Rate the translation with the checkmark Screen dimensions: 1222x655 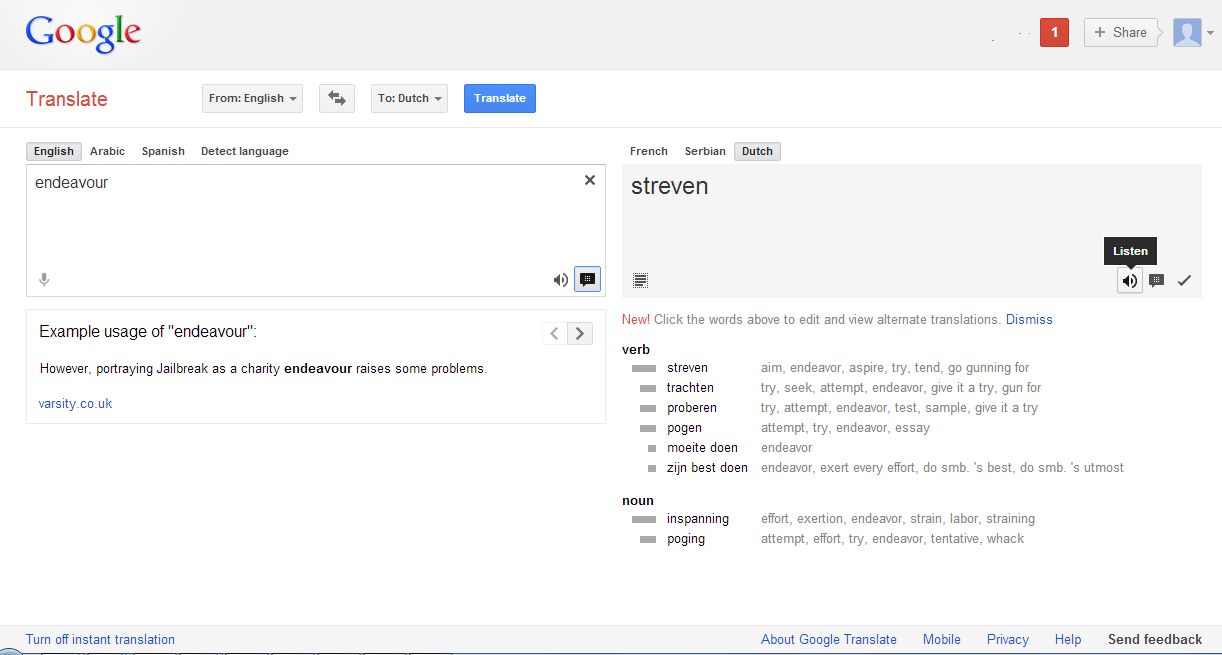pyautogui.click(x=1184, y=281)
